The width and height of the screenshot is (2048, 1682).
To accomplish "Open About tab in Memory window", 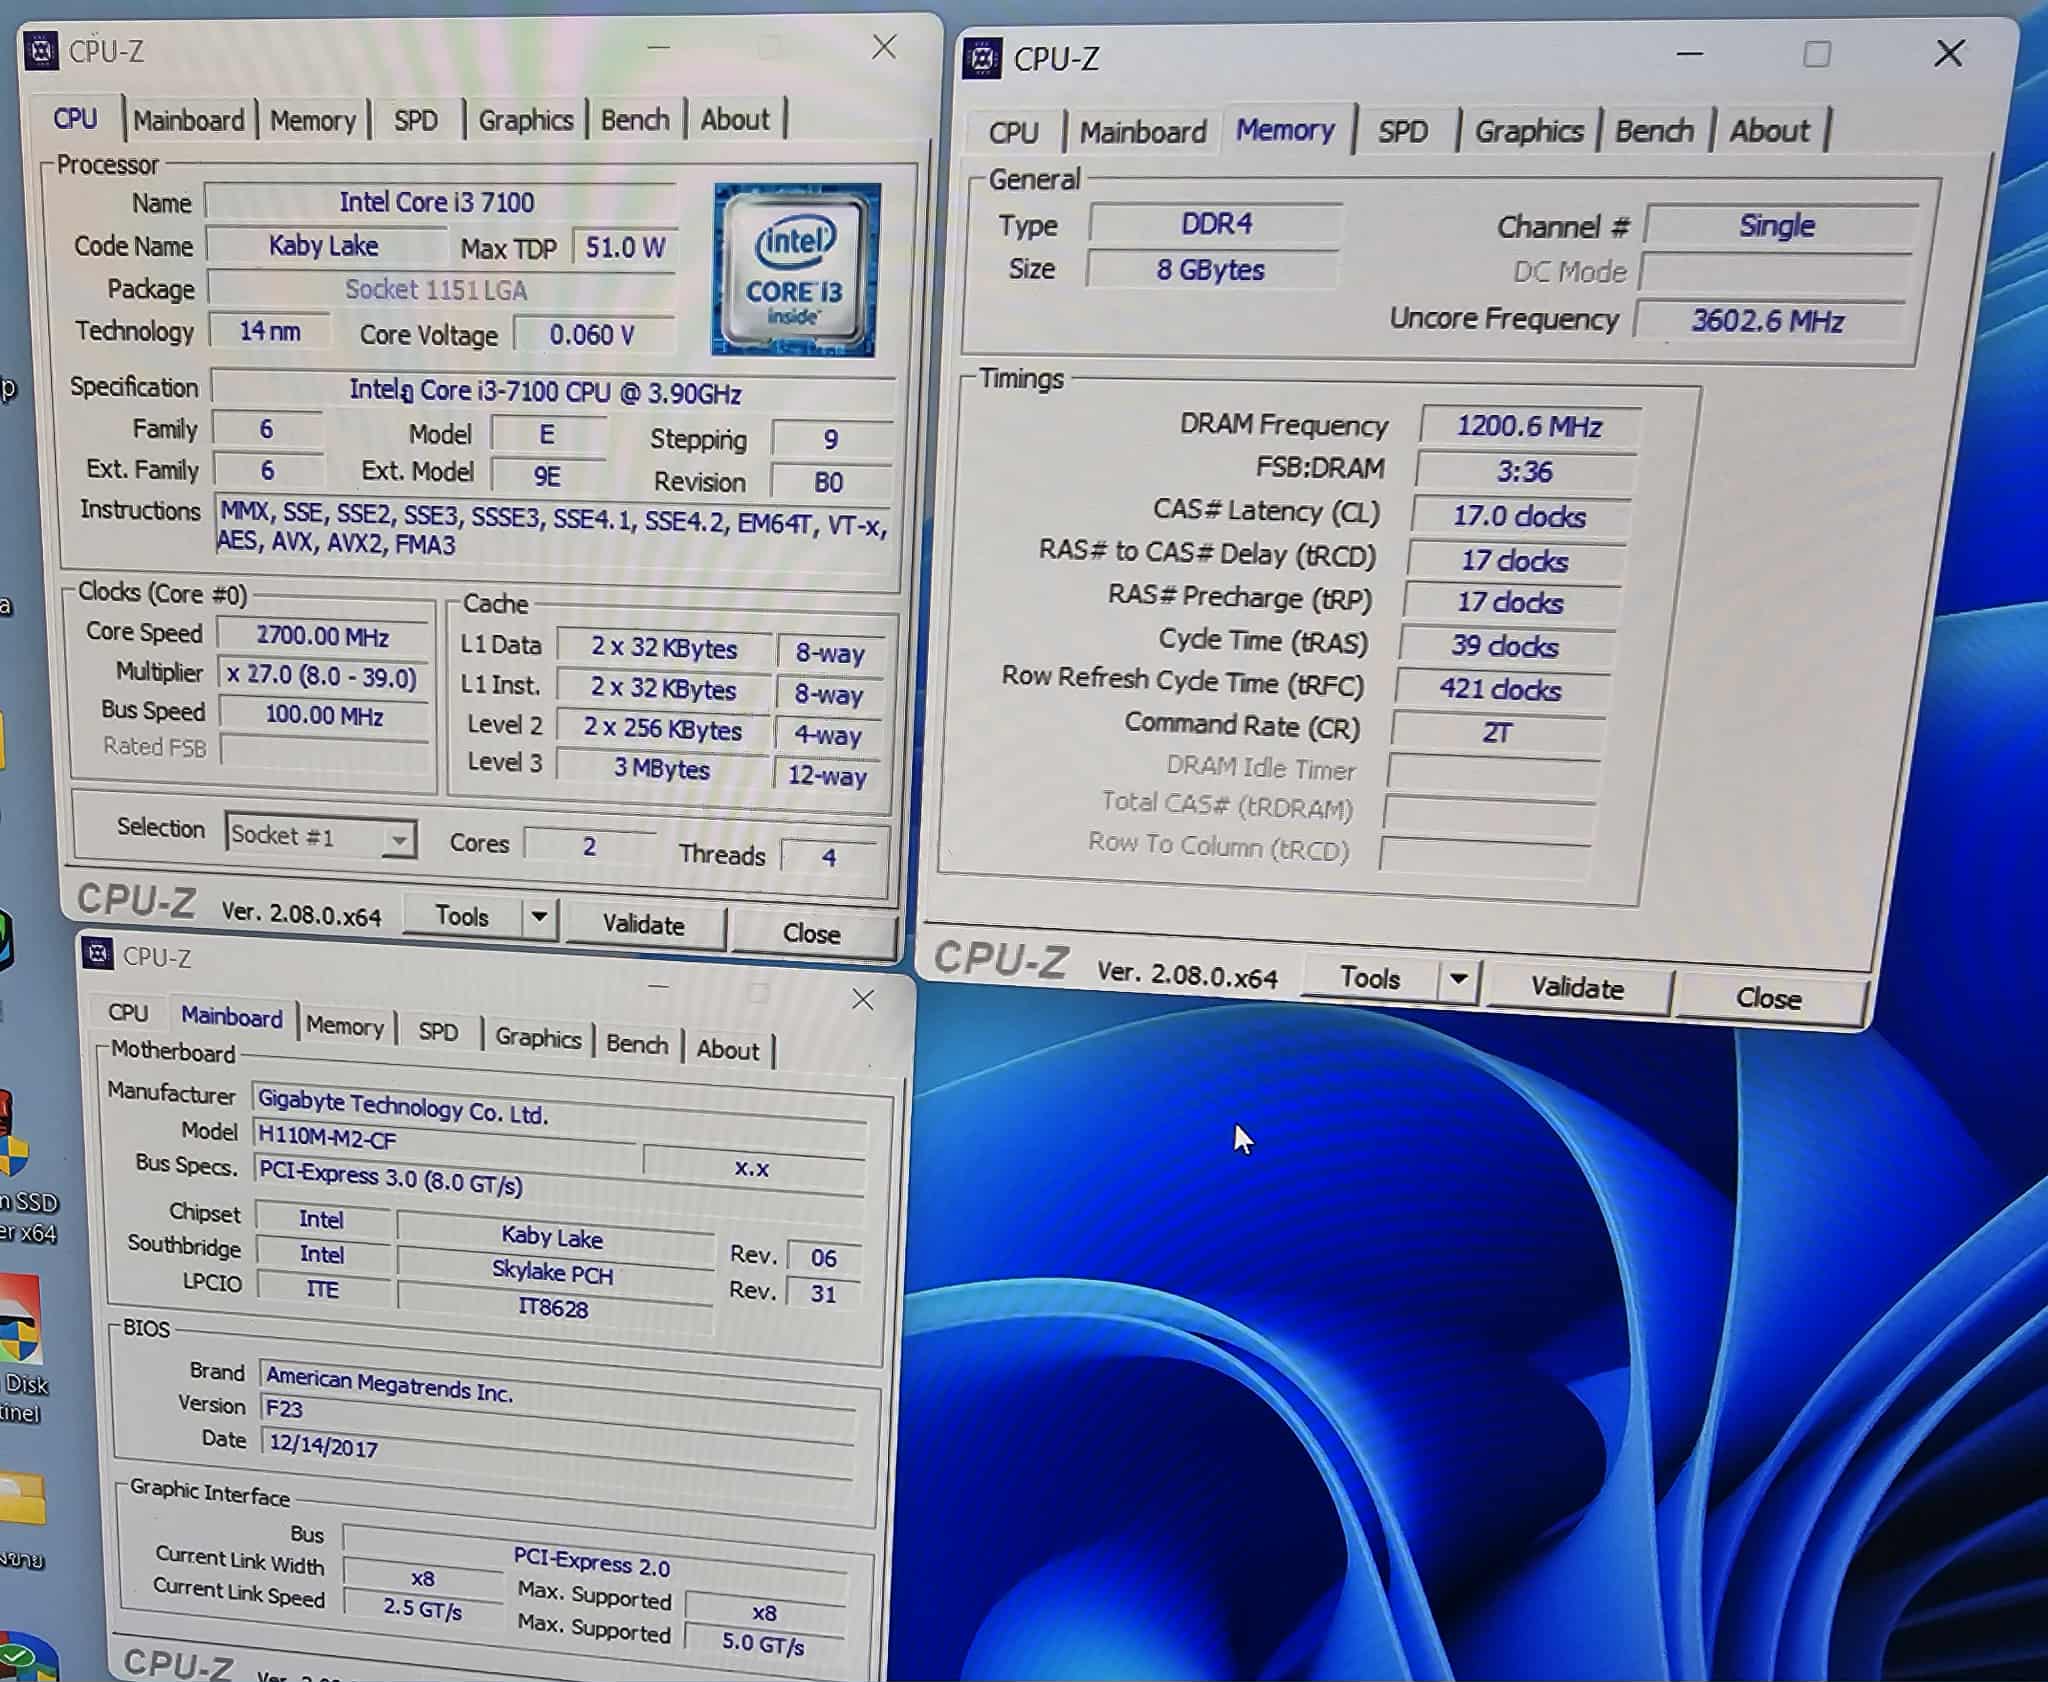I will click(x=1769, y=131).
